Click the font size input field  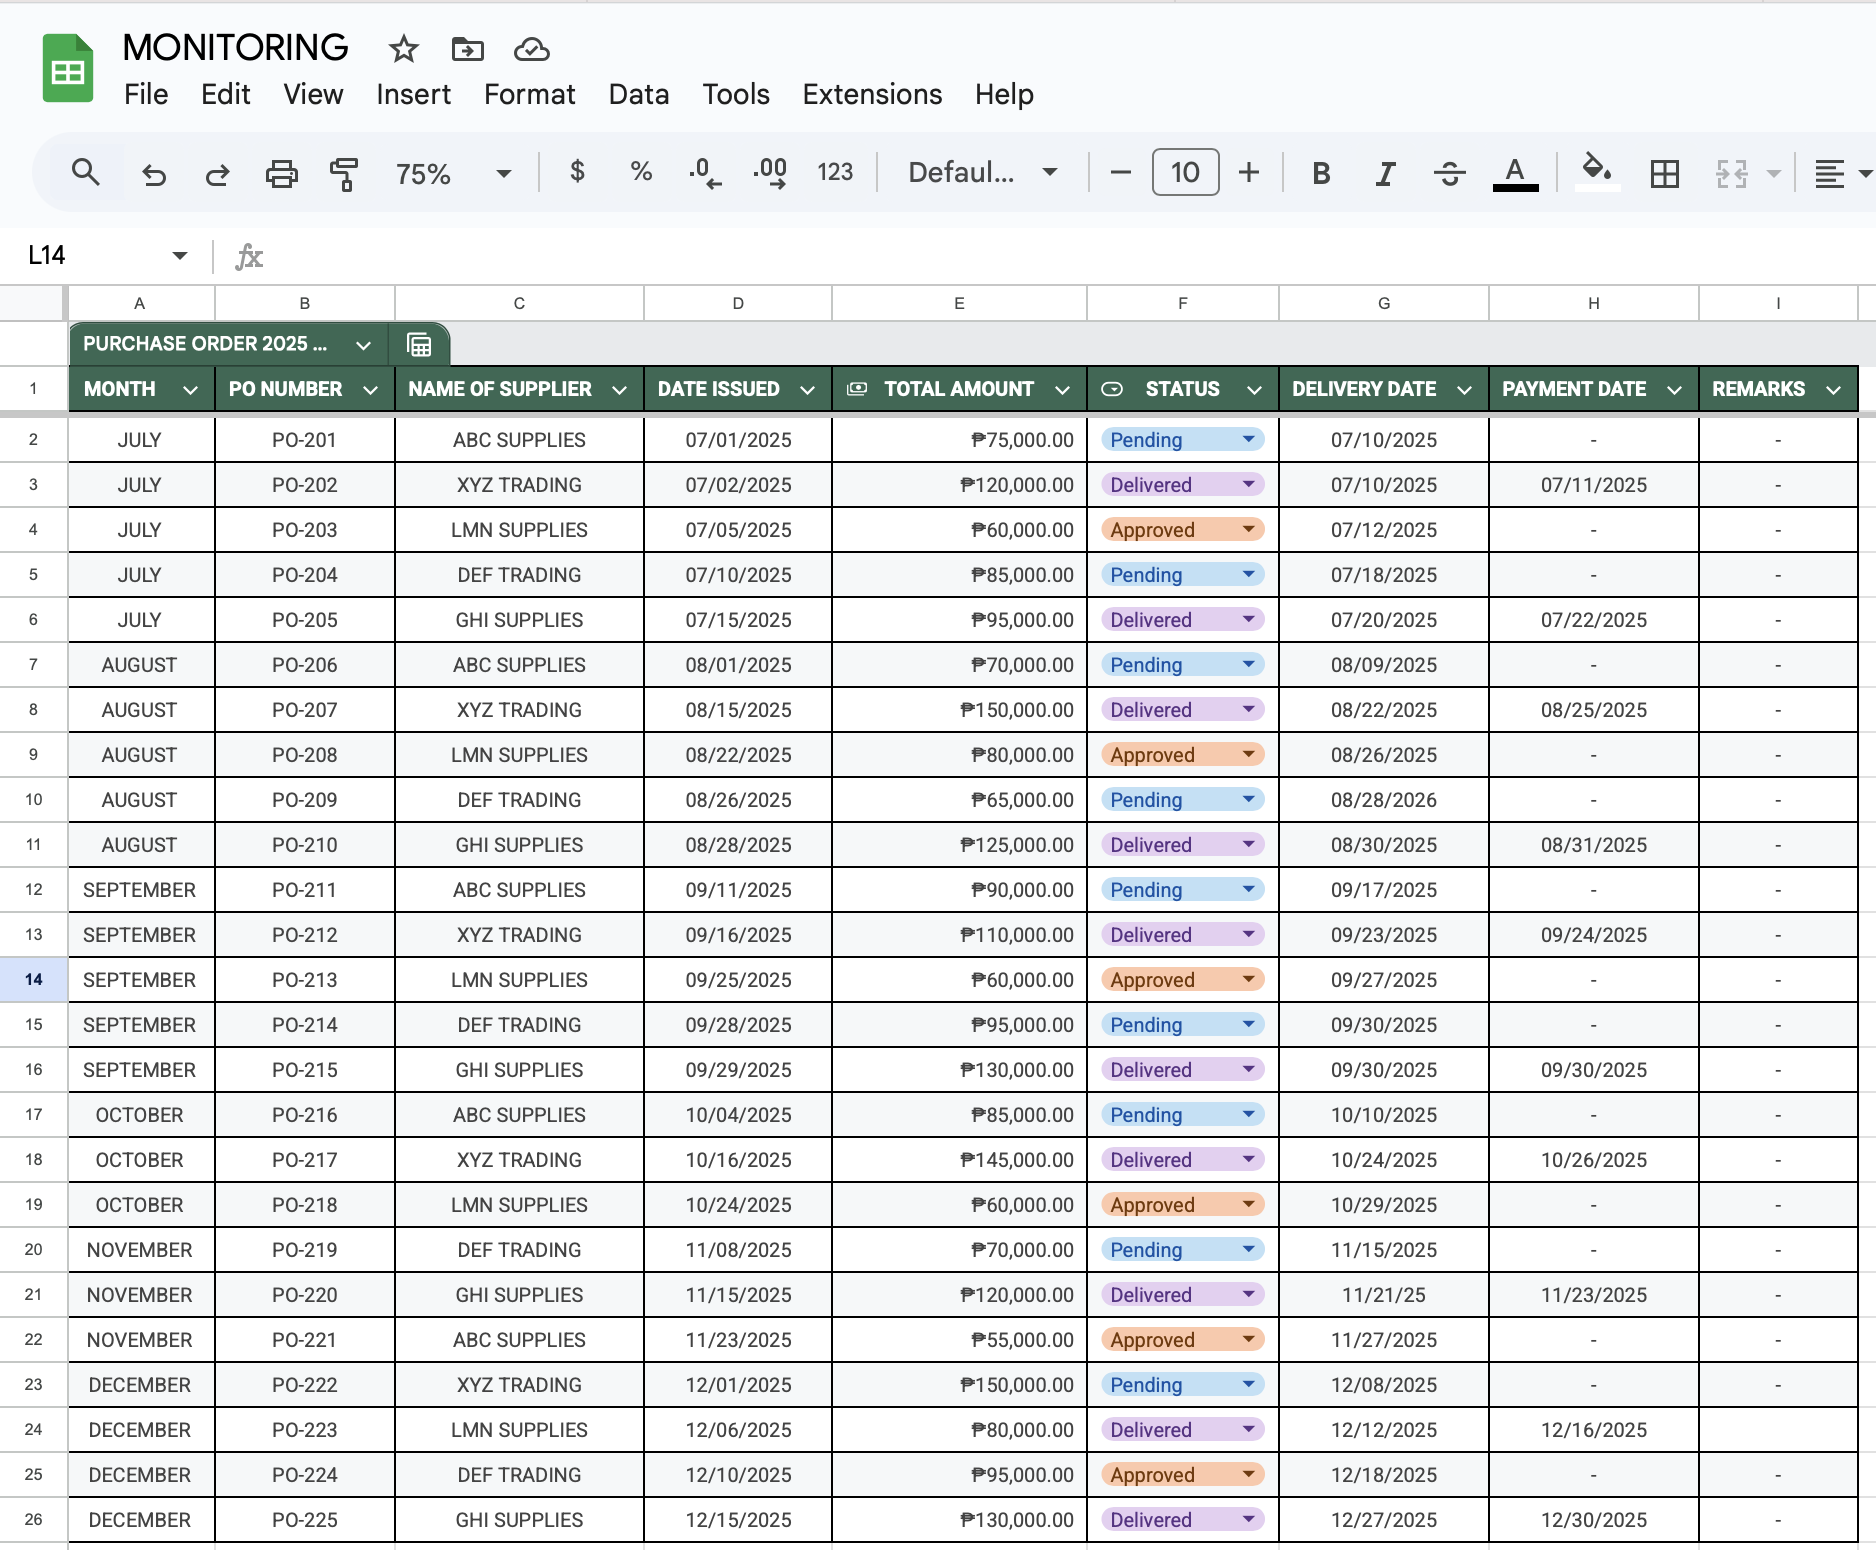[x=1185, y=173]
